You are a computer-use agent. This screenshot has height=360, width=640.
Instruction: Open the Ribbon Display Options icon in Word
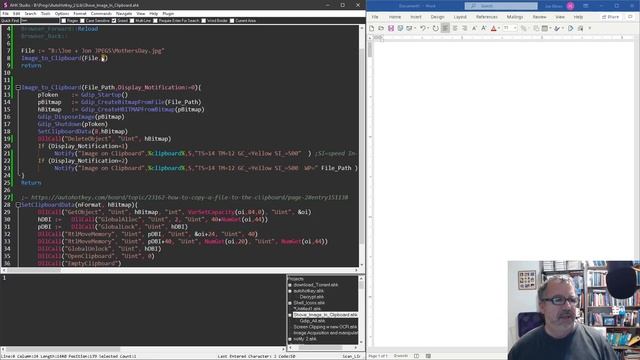coord(586,6)
